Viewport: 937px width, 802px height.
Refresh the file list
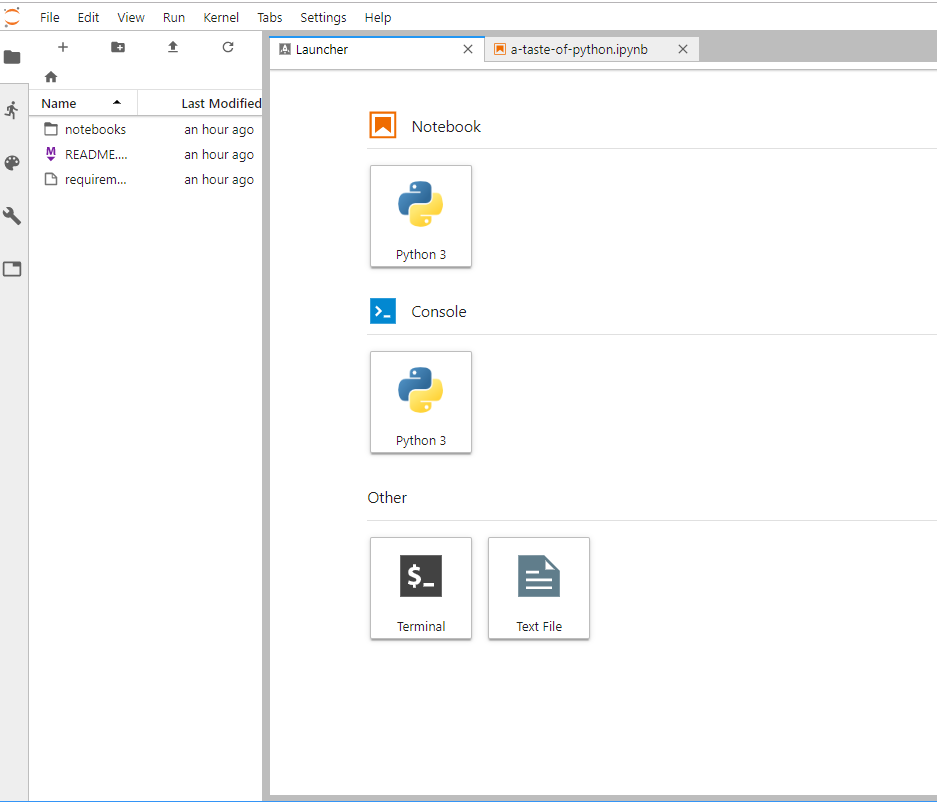(x=228, y=47)
